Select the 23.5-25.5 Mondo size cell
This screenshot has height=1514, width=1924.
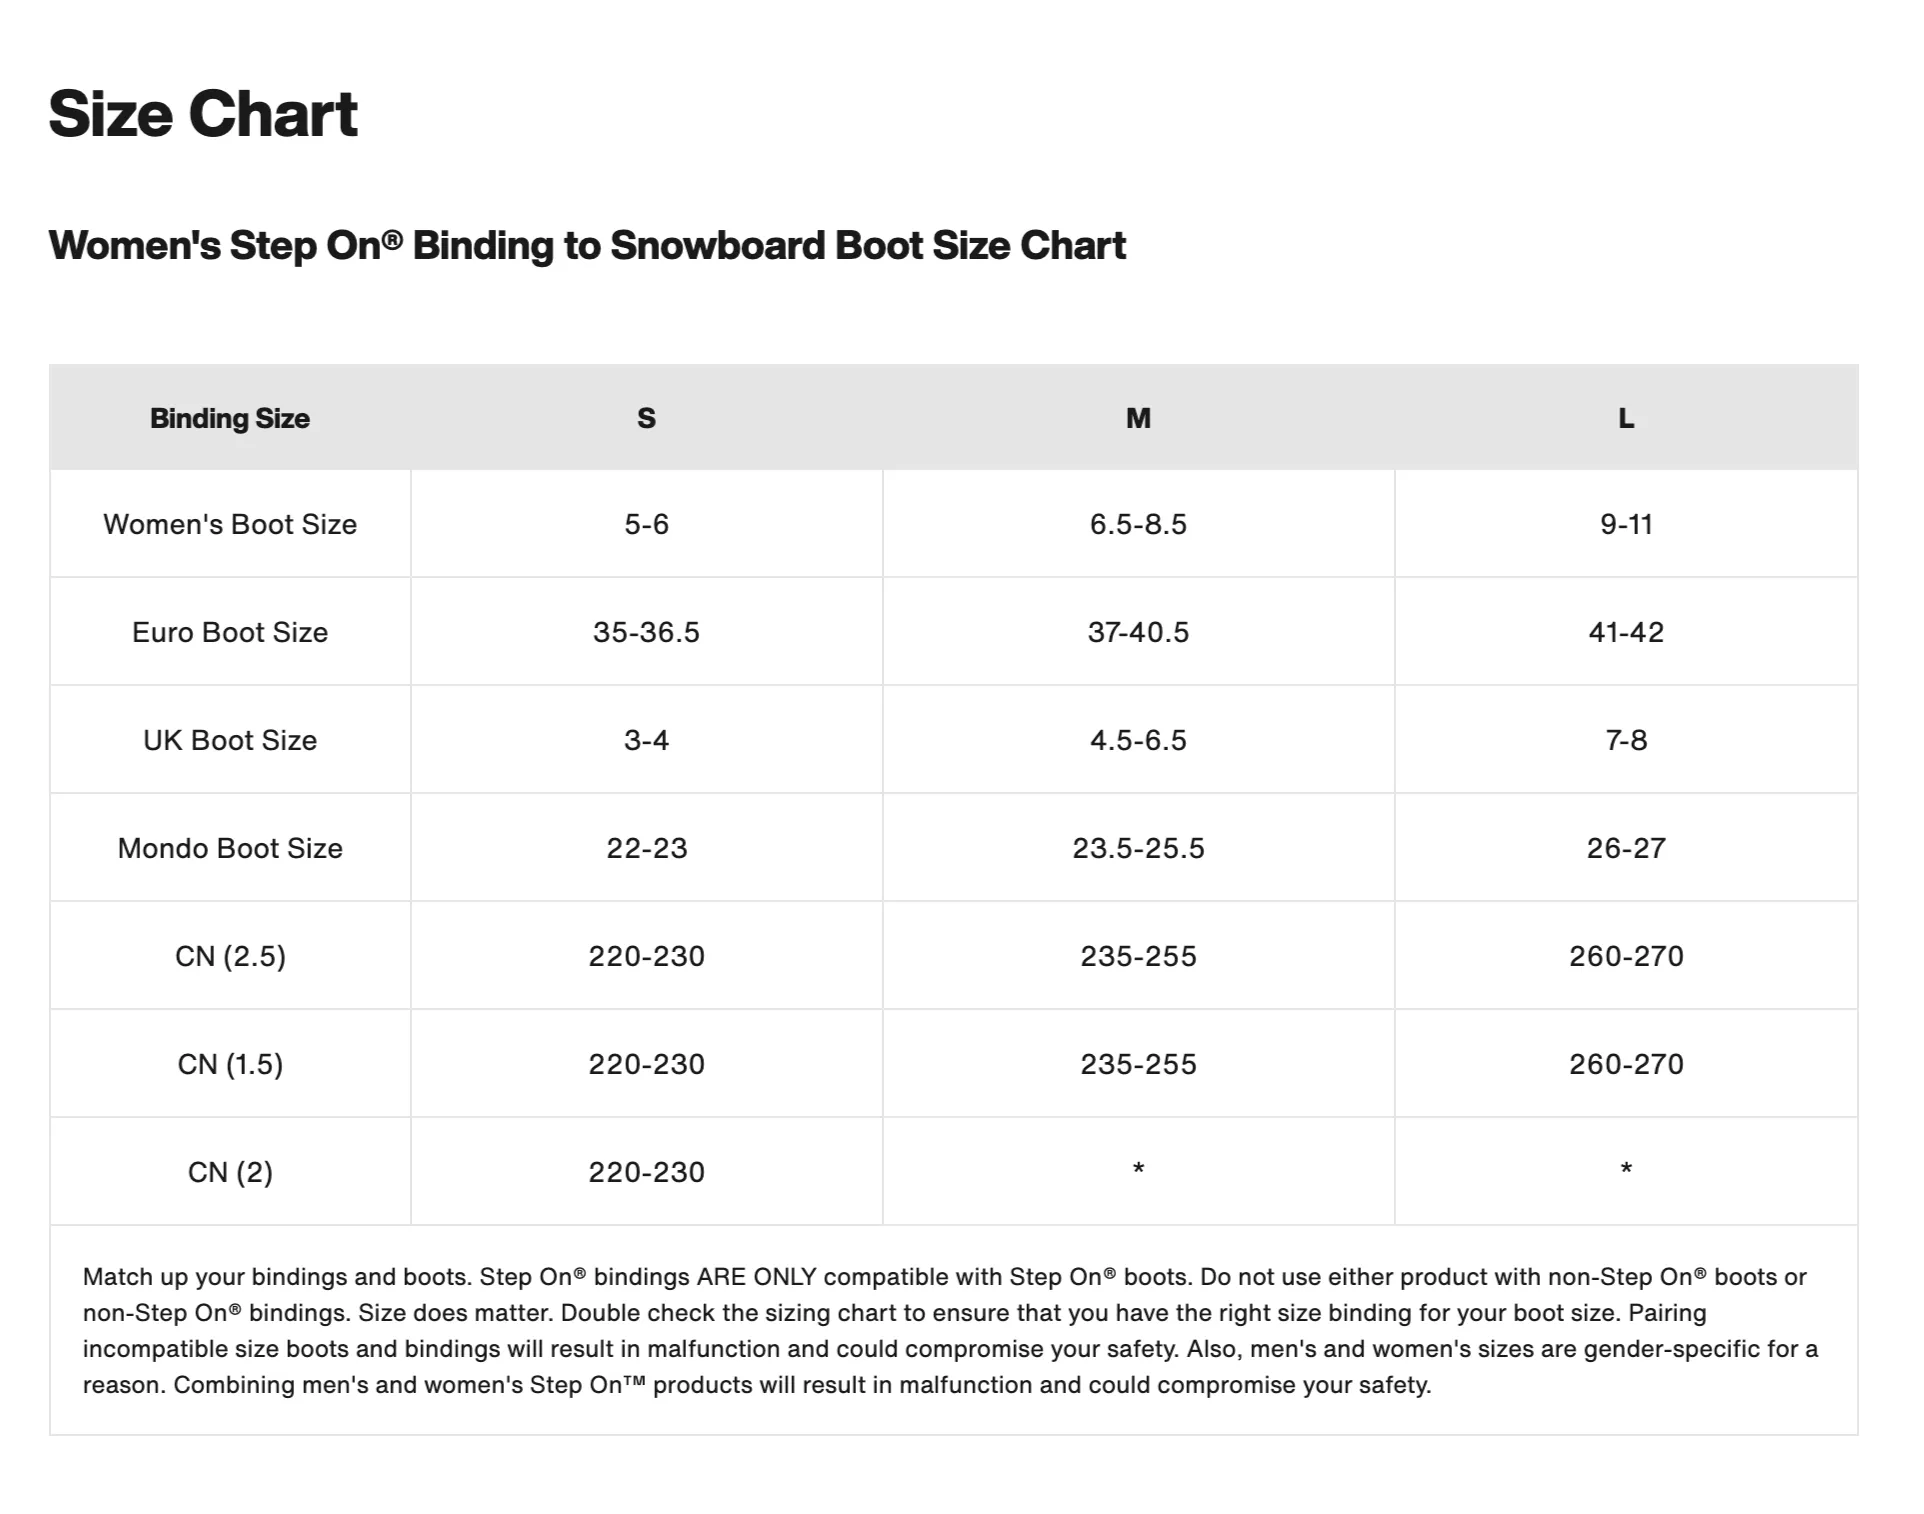pos(1138,848)
